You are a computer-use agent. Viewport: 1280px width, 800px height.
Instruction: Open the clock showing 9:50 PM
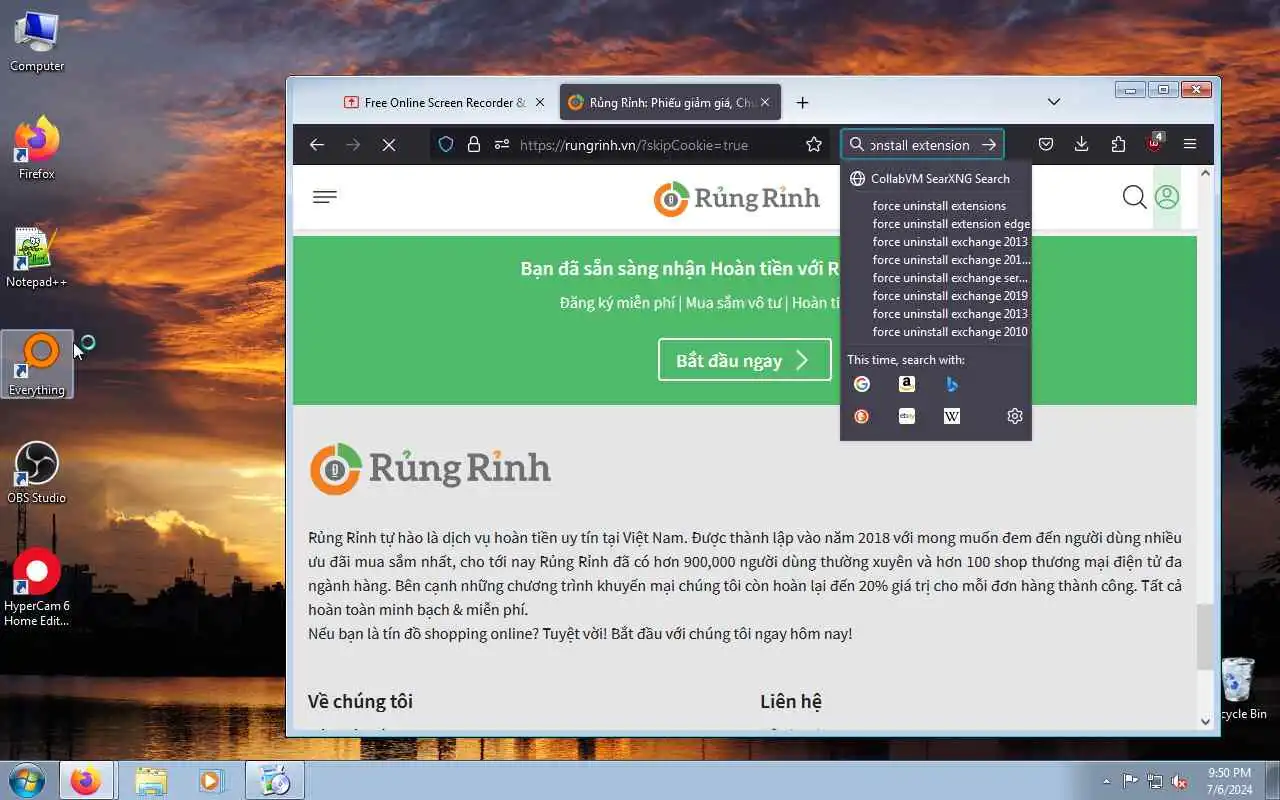1229,780
